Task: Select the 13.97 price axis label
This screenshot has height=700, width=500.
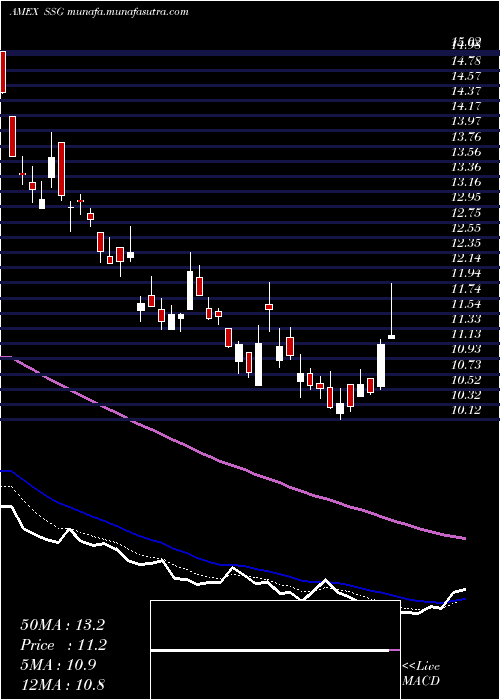Action: pos(466,121)
